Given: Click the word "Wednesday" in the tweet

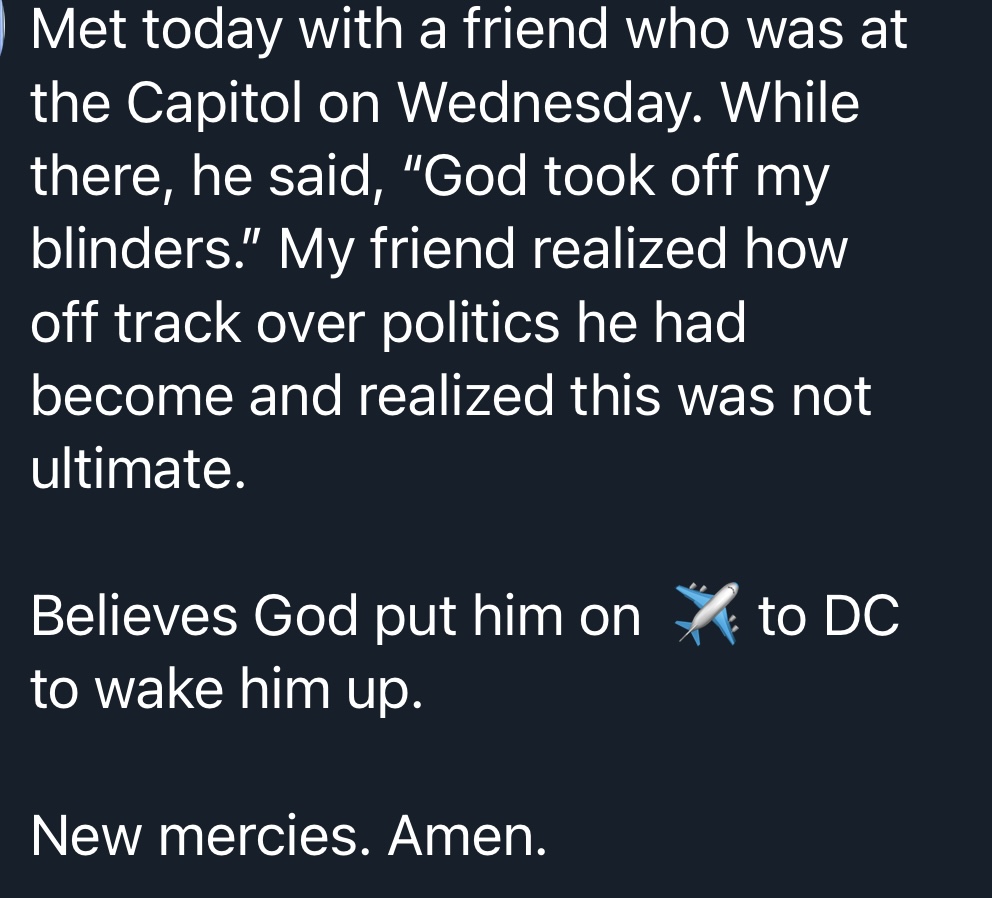Looking at the screenshot, I should coord(547,103).
